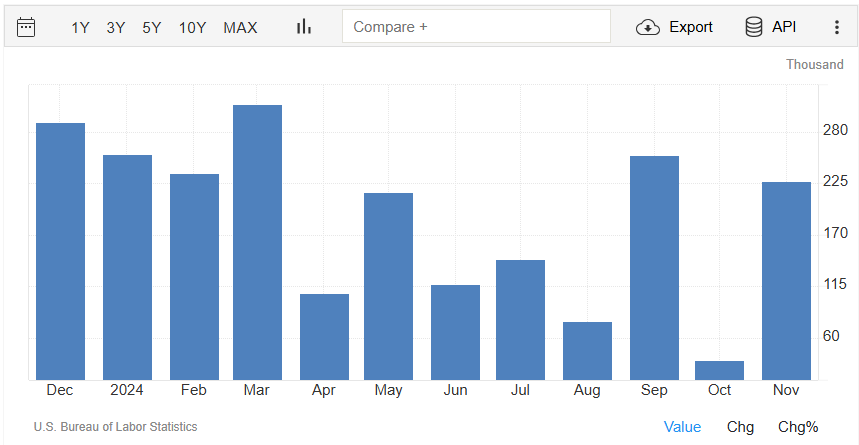
Task: Open the chart type bar icon
Action: (x=303, y=26)
